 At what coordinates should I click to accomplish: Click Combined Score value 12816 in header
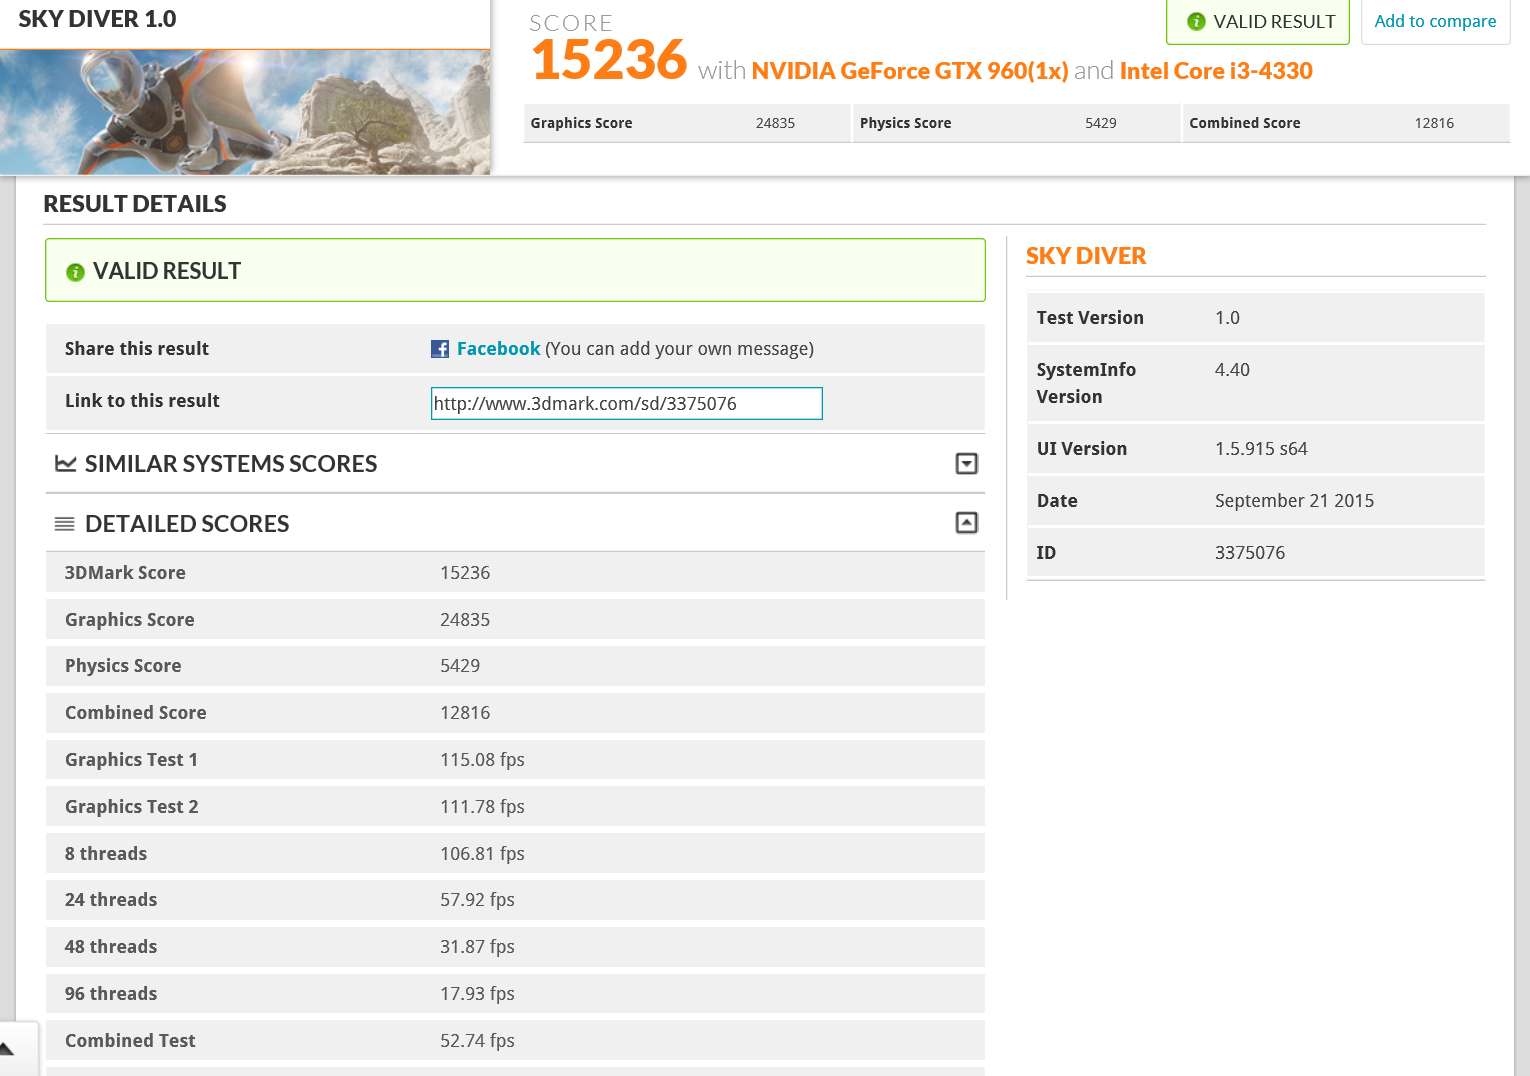tap(1434, 123)
